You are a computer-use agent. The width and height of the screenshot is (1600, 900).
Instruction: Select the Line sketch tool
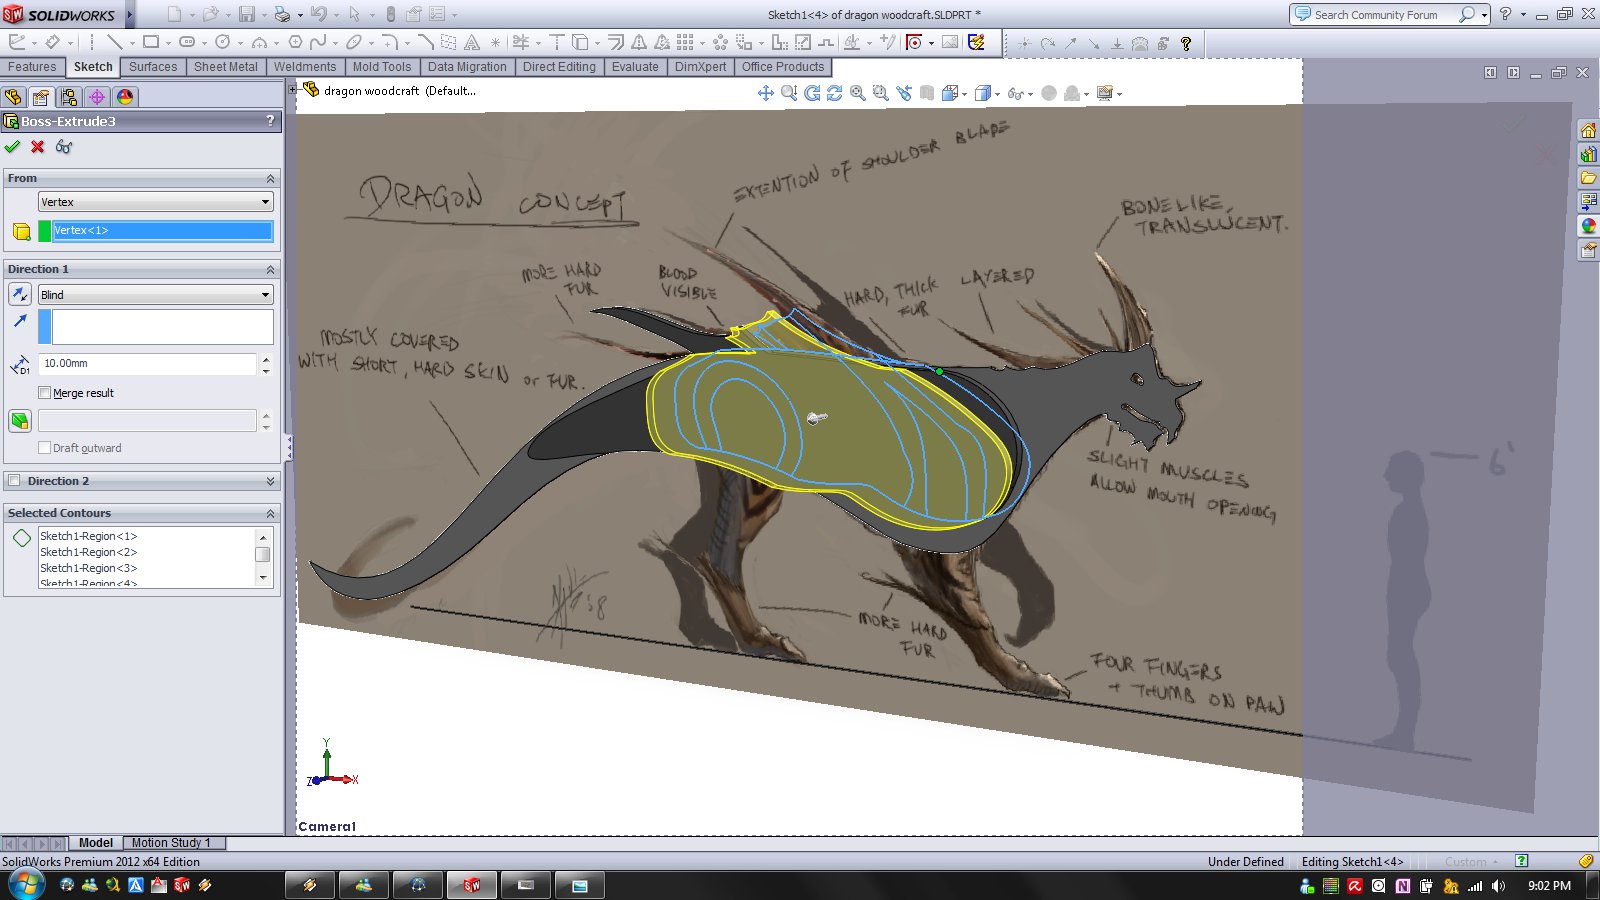(x=114, y=42)
